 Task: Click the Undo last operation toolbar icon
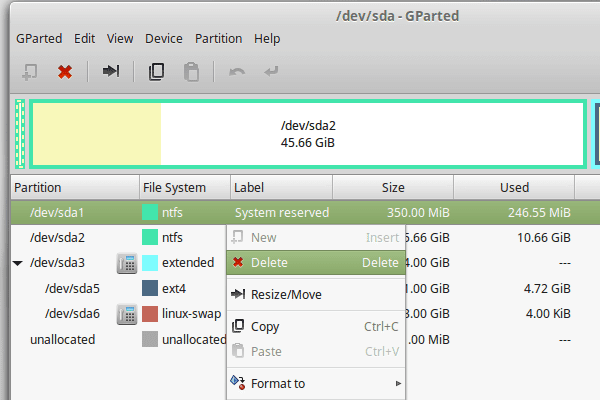click(237, 72)
